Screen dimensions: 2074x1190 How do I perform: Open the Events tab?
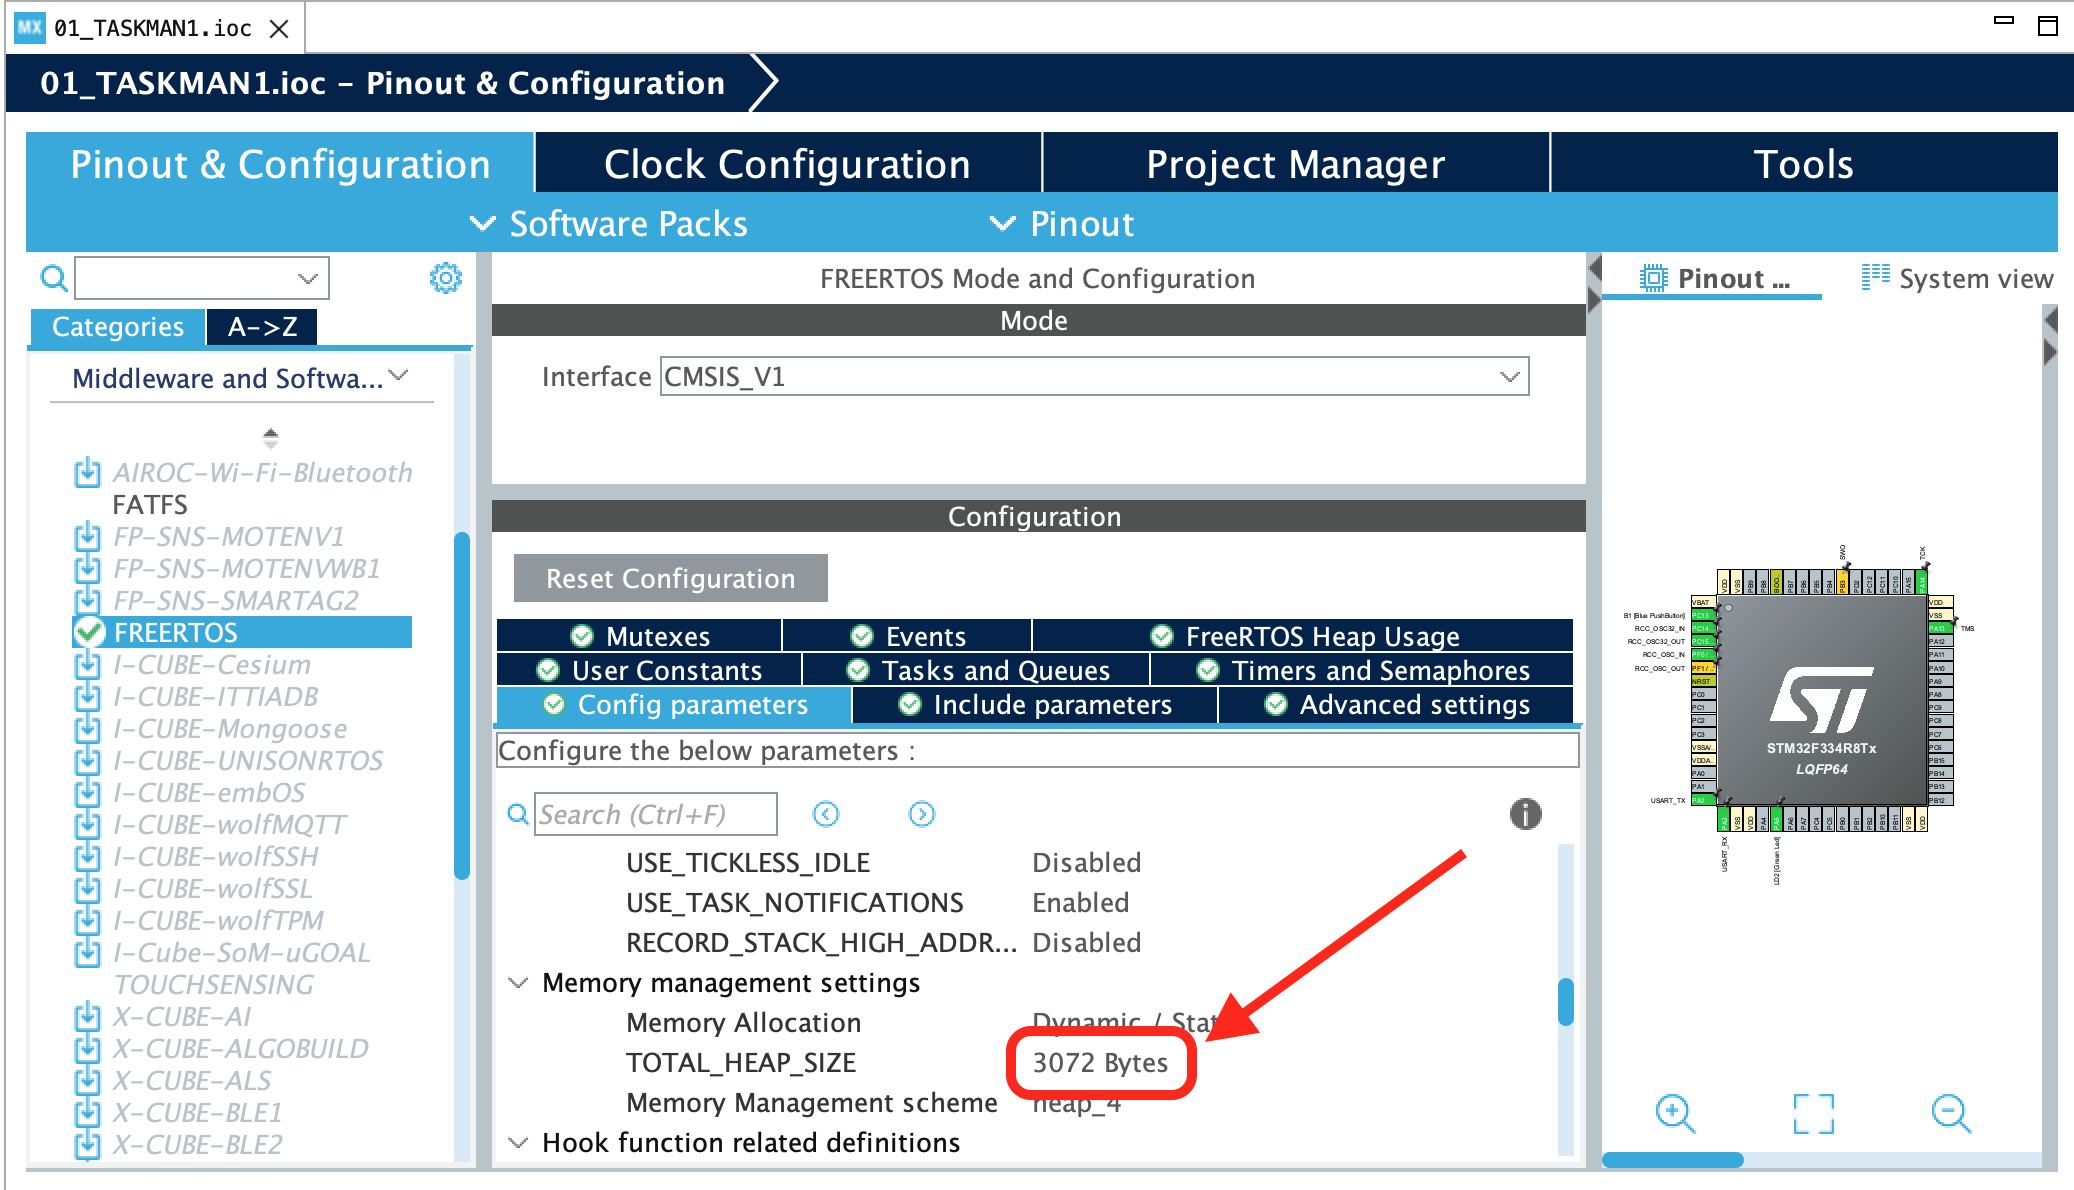[x=907, y=636]
